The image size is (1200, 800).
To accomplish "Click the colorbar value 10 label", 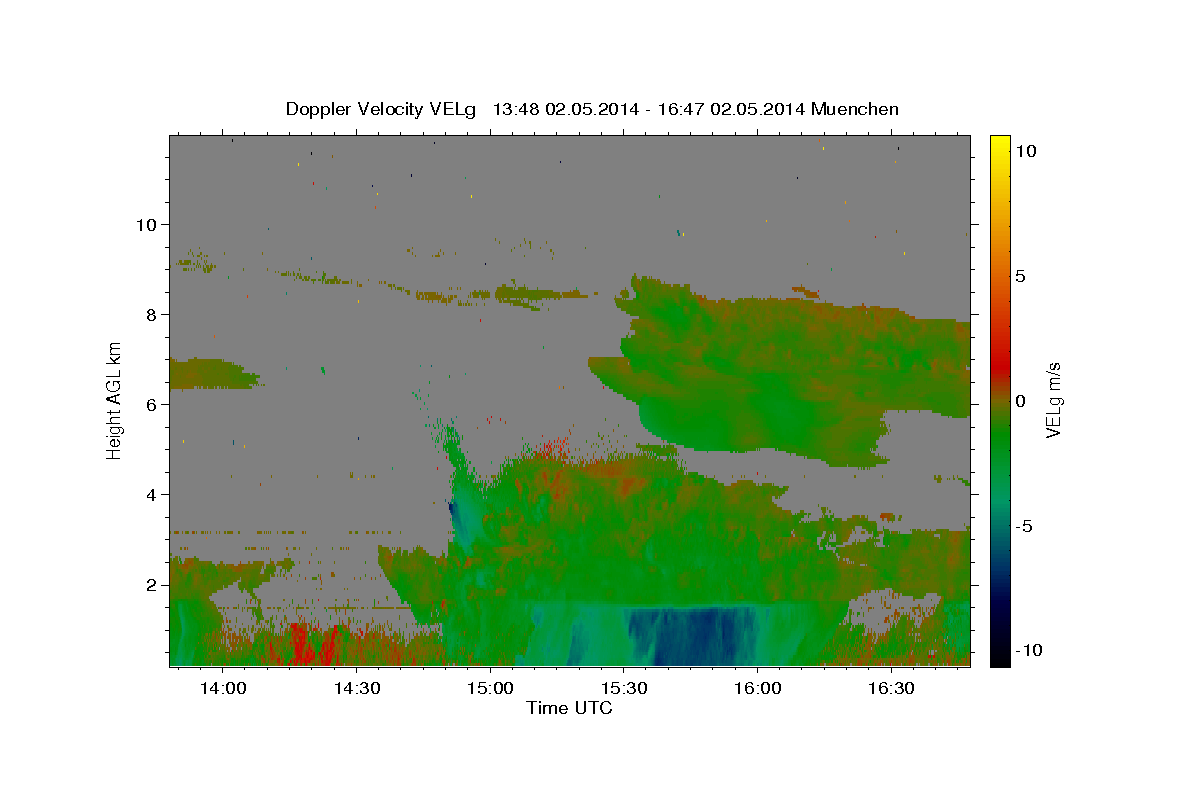I will coord(1026,151).
